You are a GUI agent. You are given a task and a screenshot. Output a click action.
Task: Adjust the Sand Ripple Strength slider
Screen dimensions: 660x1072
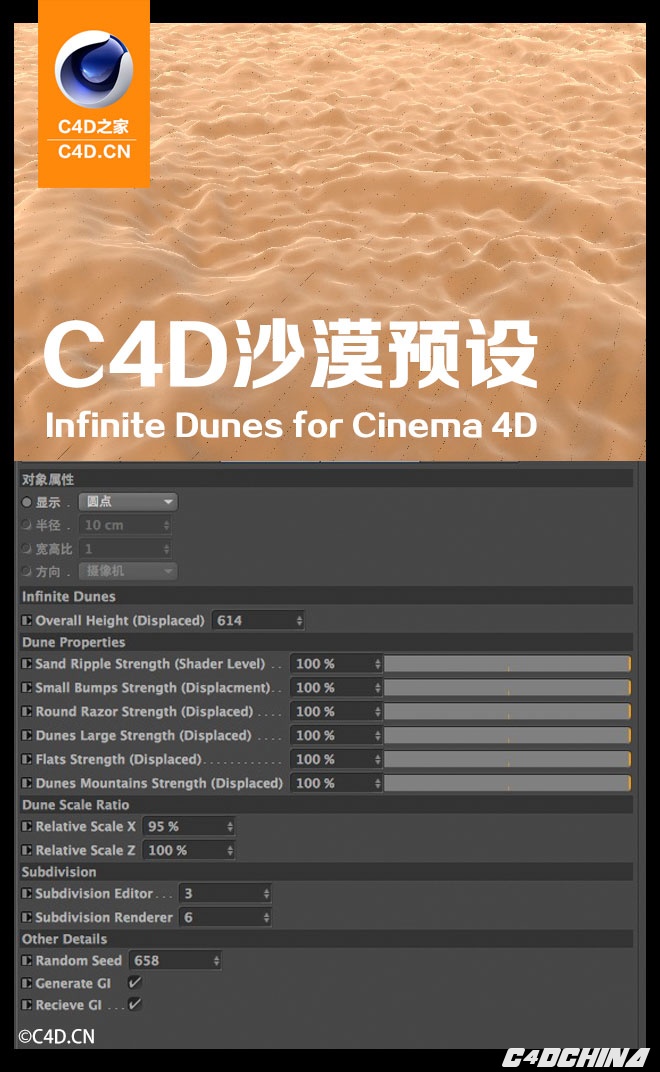click(507, 663)
